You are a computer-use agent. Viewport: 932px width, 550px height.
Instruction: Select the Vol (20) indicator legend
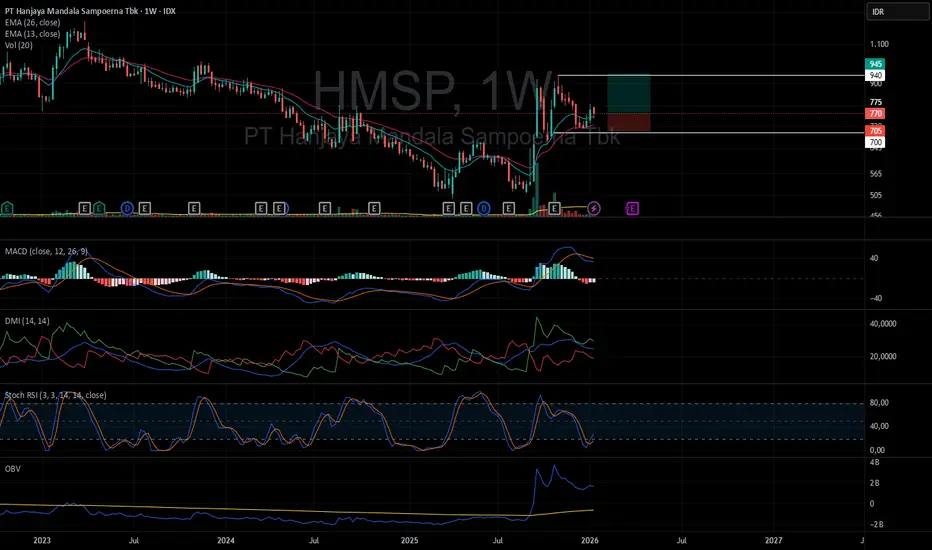pyautogui.click(x=18, y=45)
